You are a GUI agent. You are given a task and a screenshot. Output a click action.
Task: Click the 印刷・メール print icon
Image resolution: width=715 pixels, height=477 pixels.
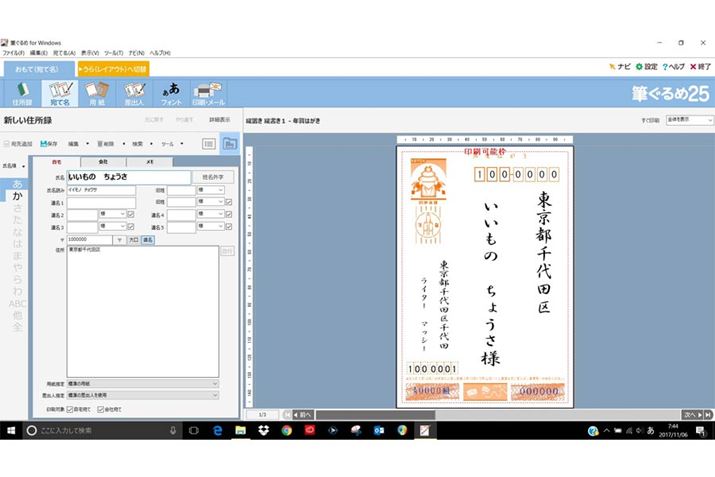210,93
